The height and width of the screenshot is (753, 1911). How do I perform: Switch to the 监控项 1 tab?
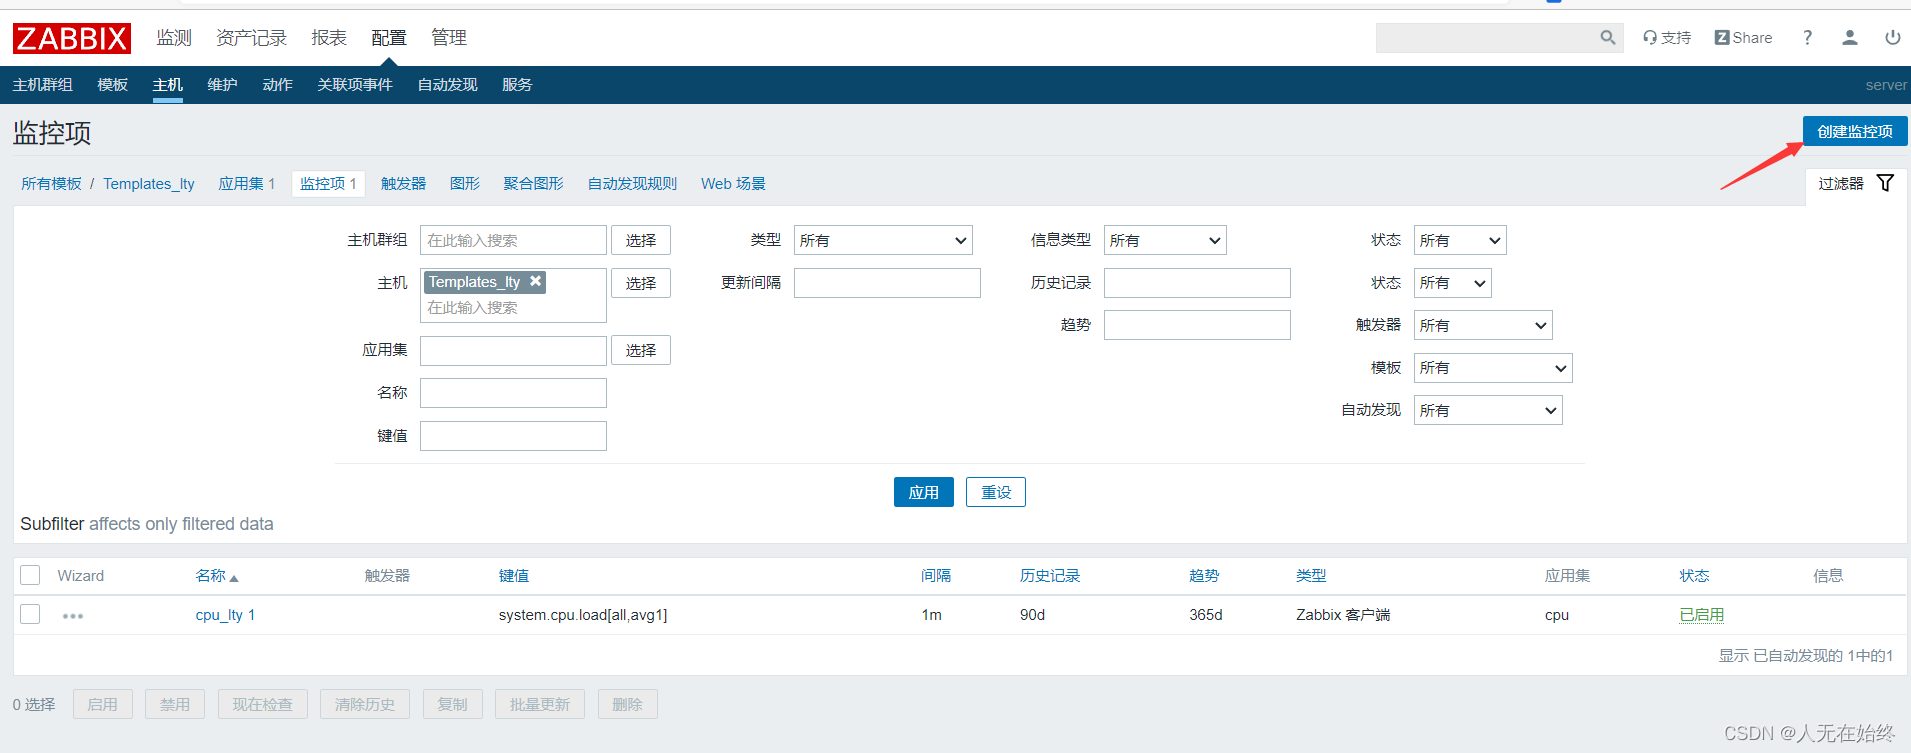click(328, 184)
